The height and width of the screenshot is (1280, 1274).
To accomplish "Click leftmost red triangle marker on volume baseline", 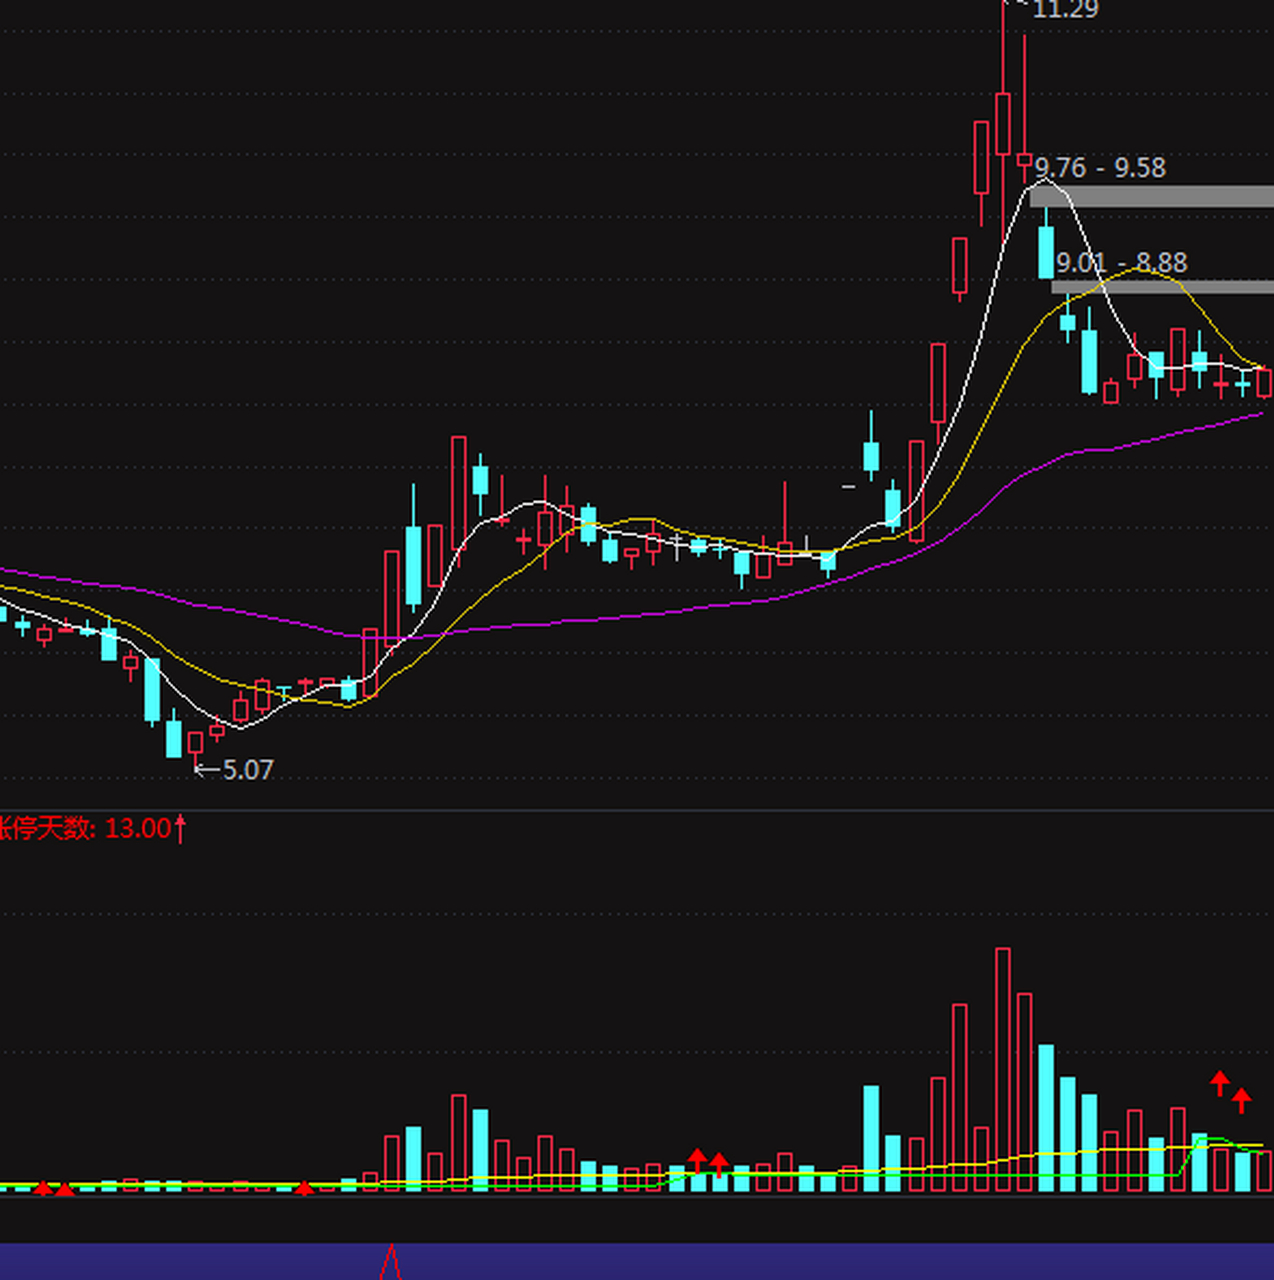I will coord(43,1188).
